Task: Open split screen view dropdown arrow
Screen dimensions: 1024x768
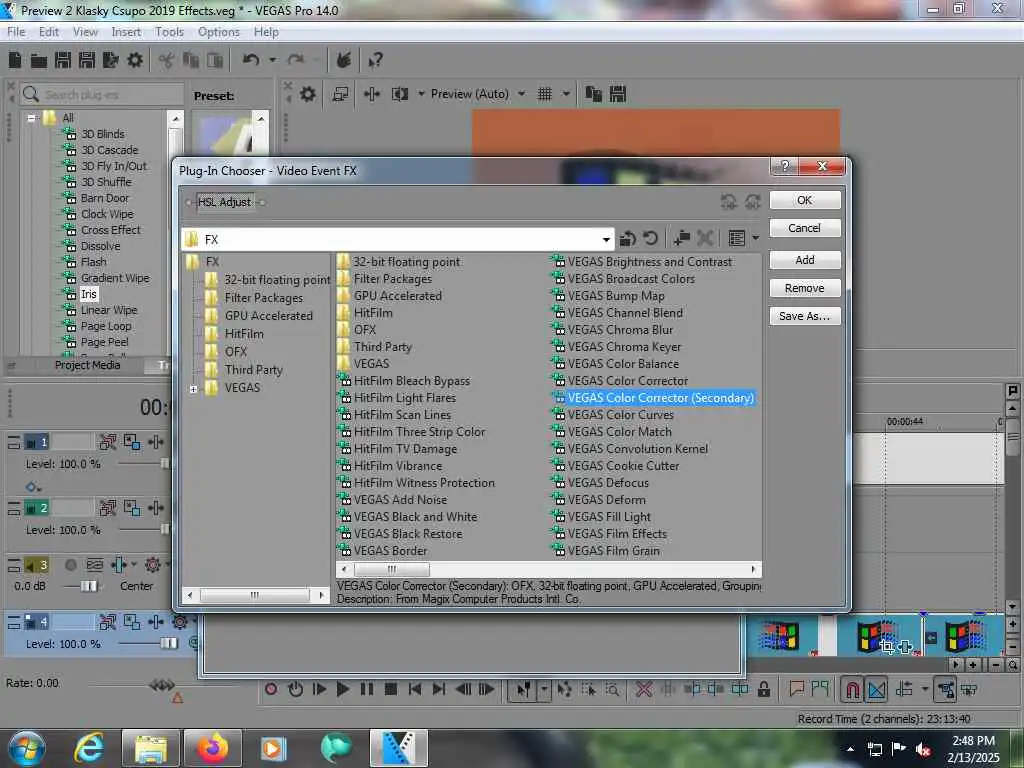Action: (421, 94)
